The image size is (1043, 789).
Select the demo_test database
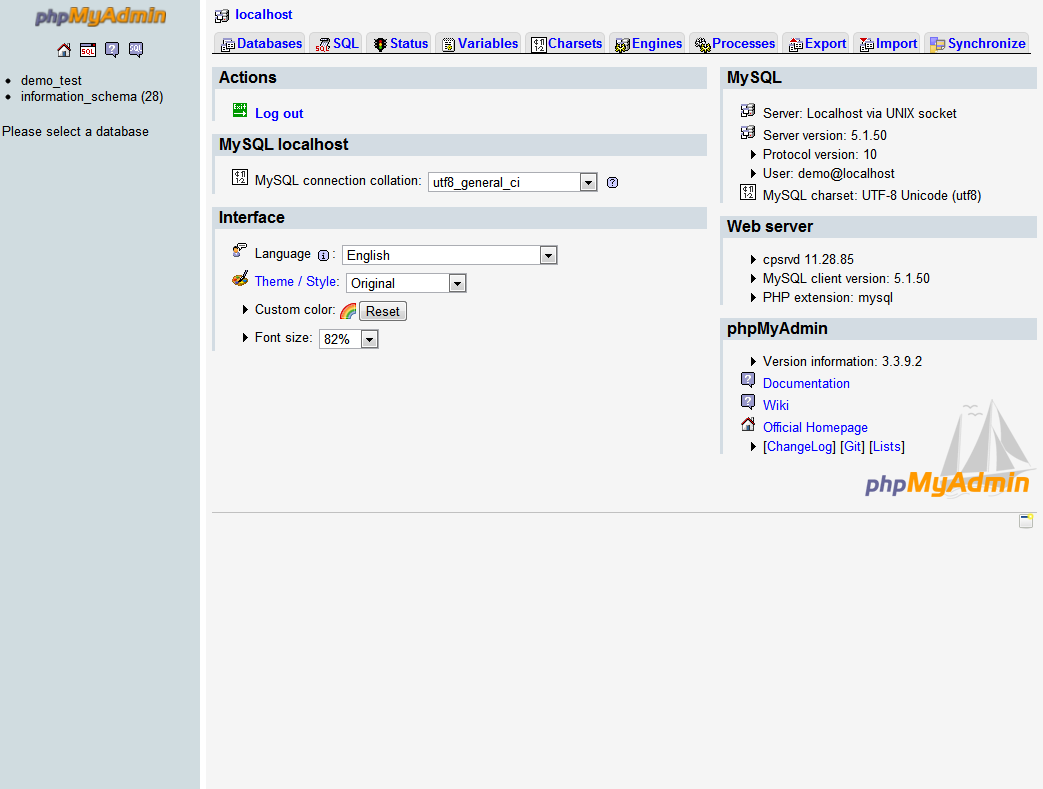point(51,80)
